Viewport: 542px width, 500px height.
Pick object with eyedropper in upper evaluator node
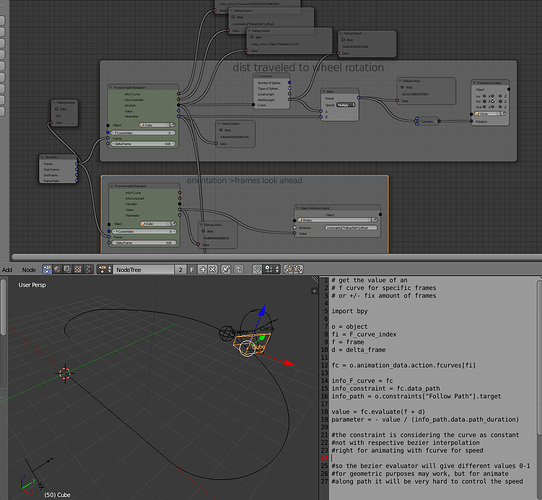coord(172,125)
